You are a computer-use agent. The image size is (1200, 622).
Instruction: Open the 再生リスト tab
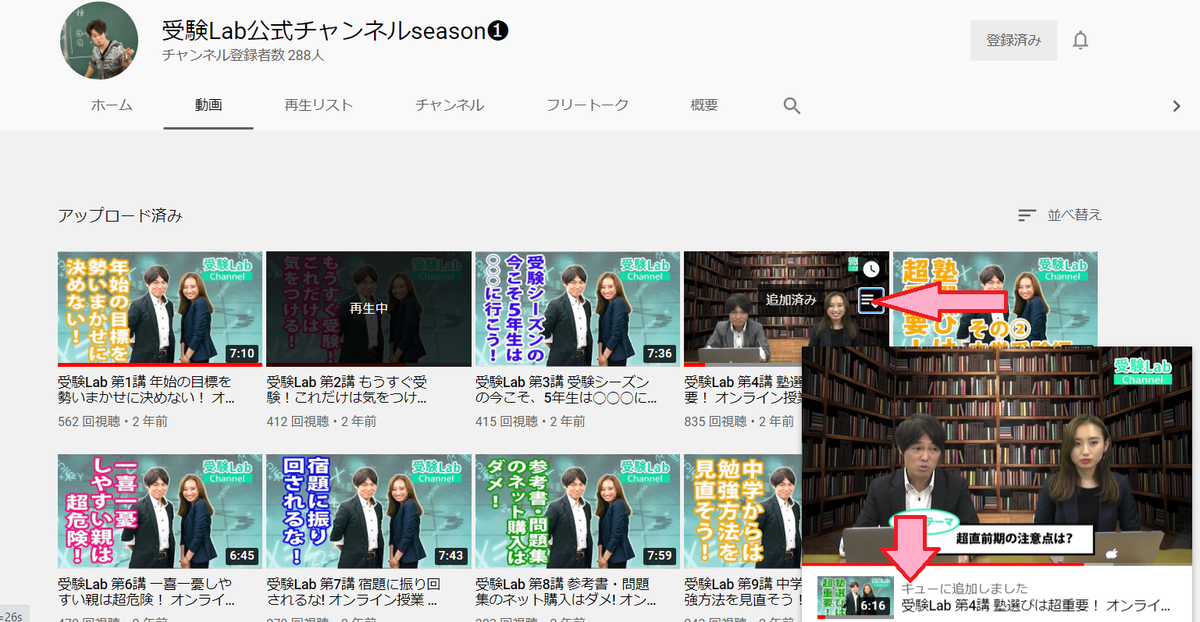click(318, 105)
